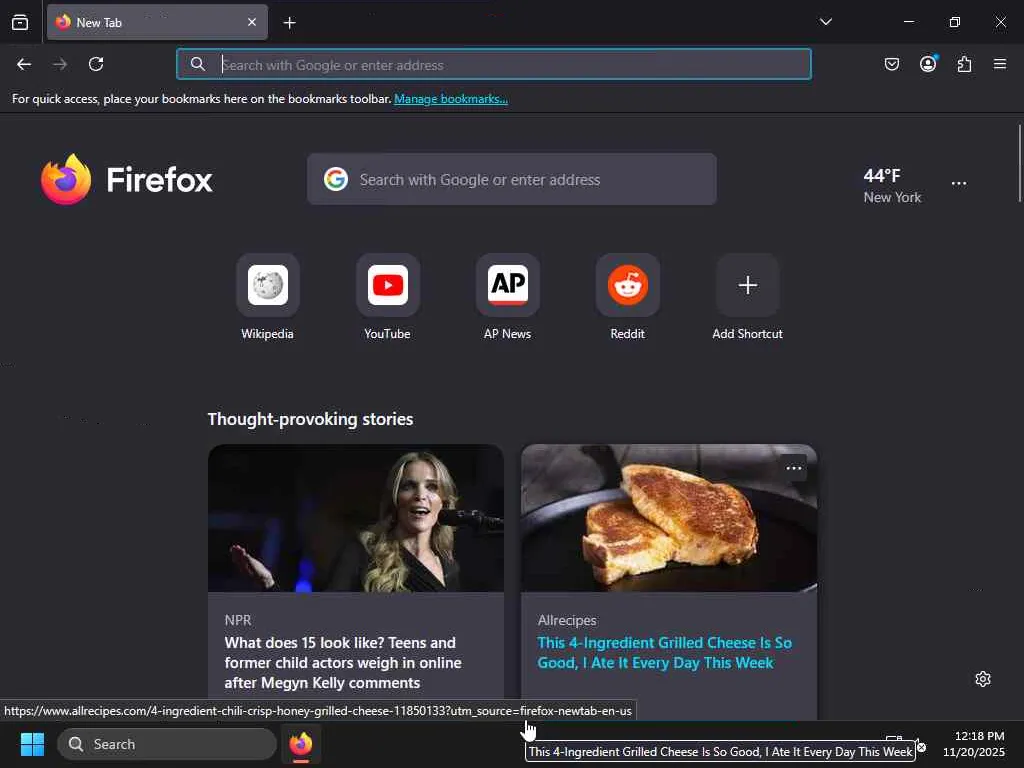
Task: Focus the top address bar field
Action: click(494, 64)
